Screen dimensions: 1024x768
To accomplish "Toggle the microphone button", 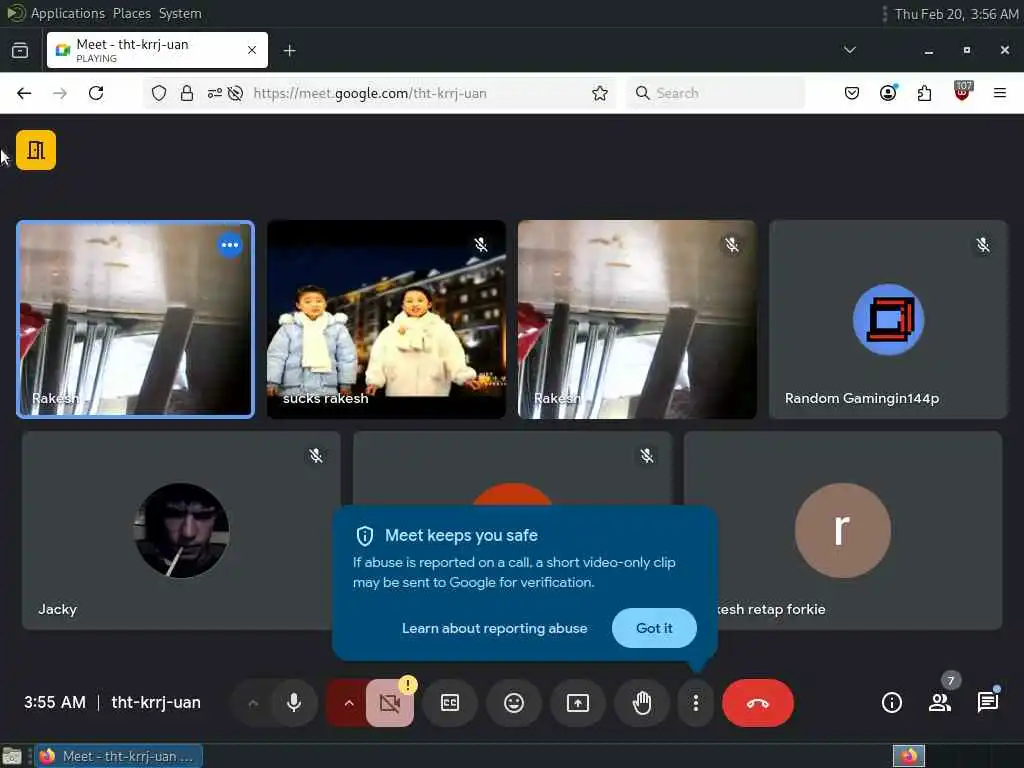I will pos(294,703).
